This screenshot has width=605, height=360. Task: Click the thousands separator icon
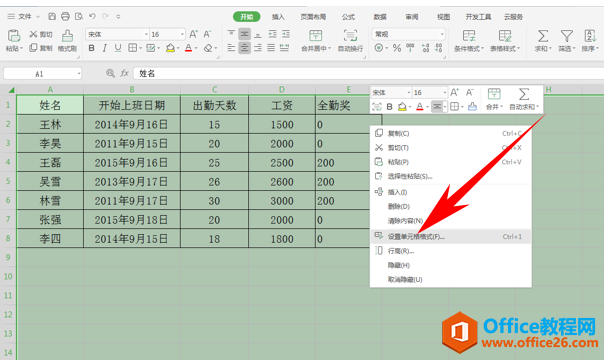[410, 48]
